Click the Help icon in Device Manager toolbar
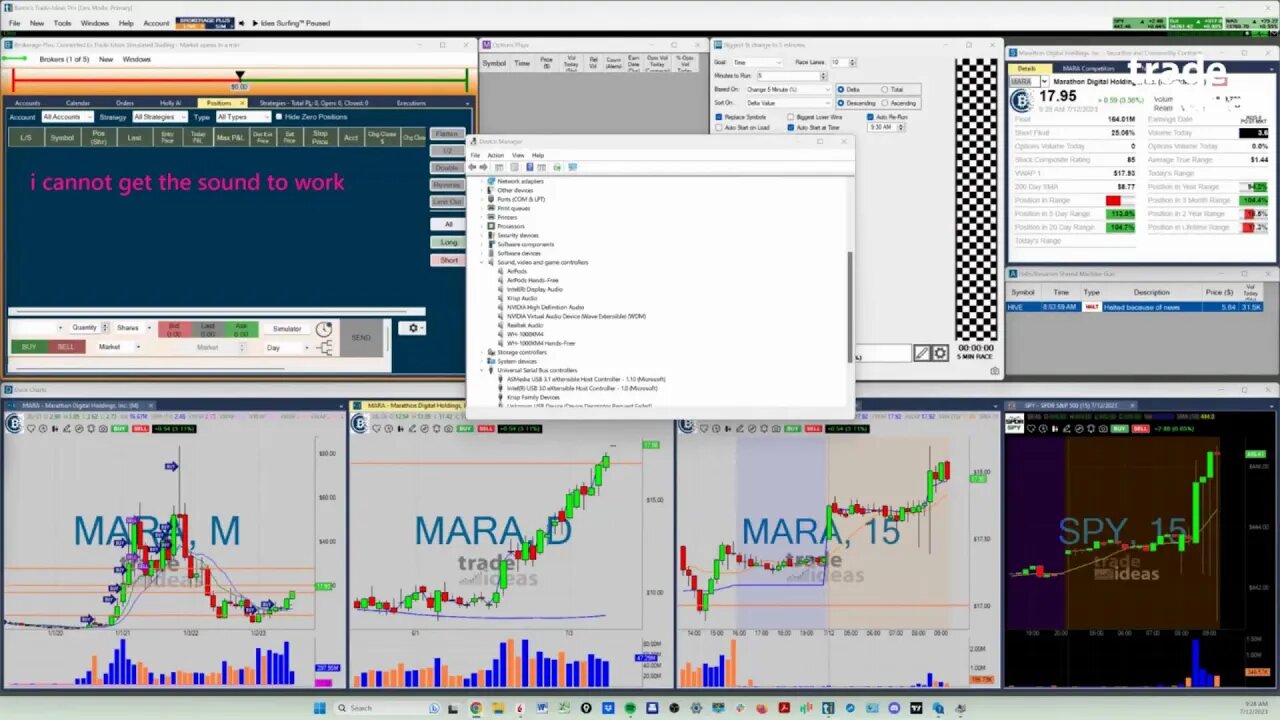 (530, 167)
